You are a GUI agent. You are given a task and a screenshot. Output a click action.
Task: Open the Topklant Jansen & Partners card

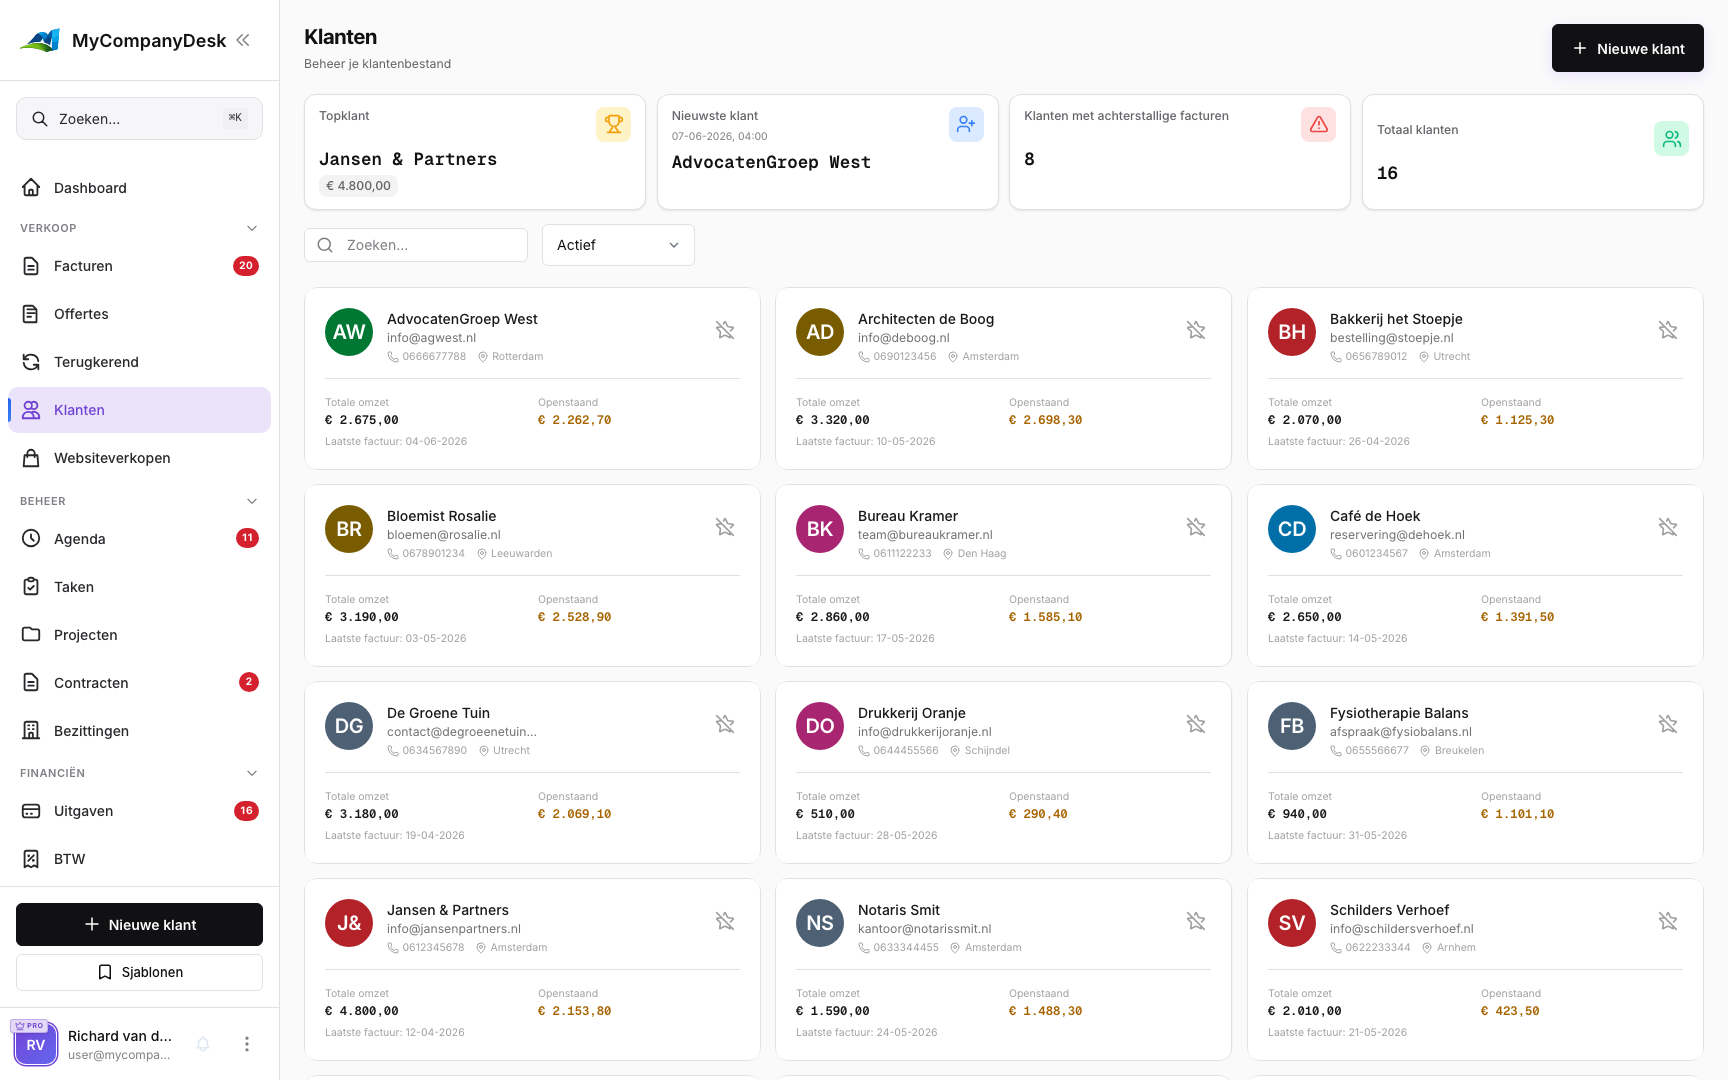(x=475, y=152)
